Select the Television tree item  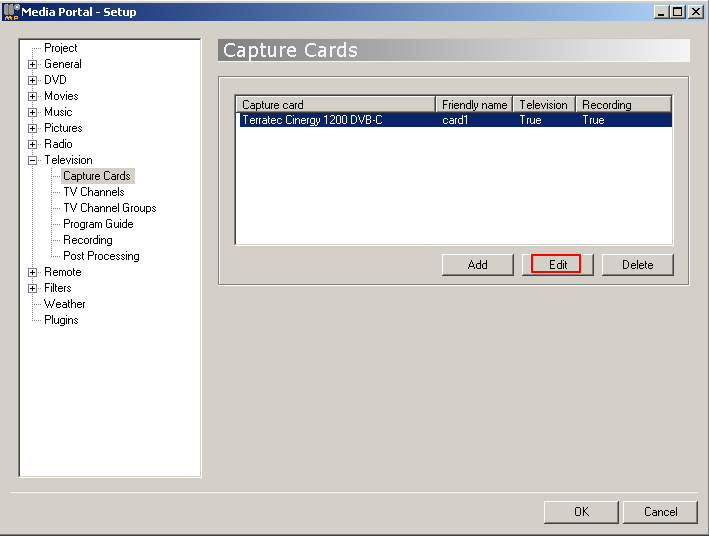(68, 160)
